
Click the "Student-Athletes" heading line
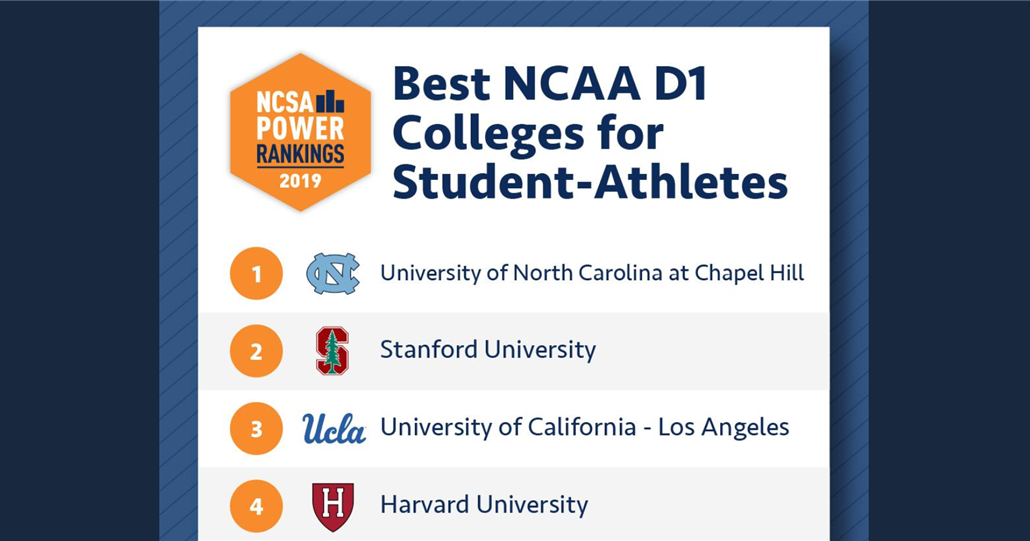tap(590, 182)
